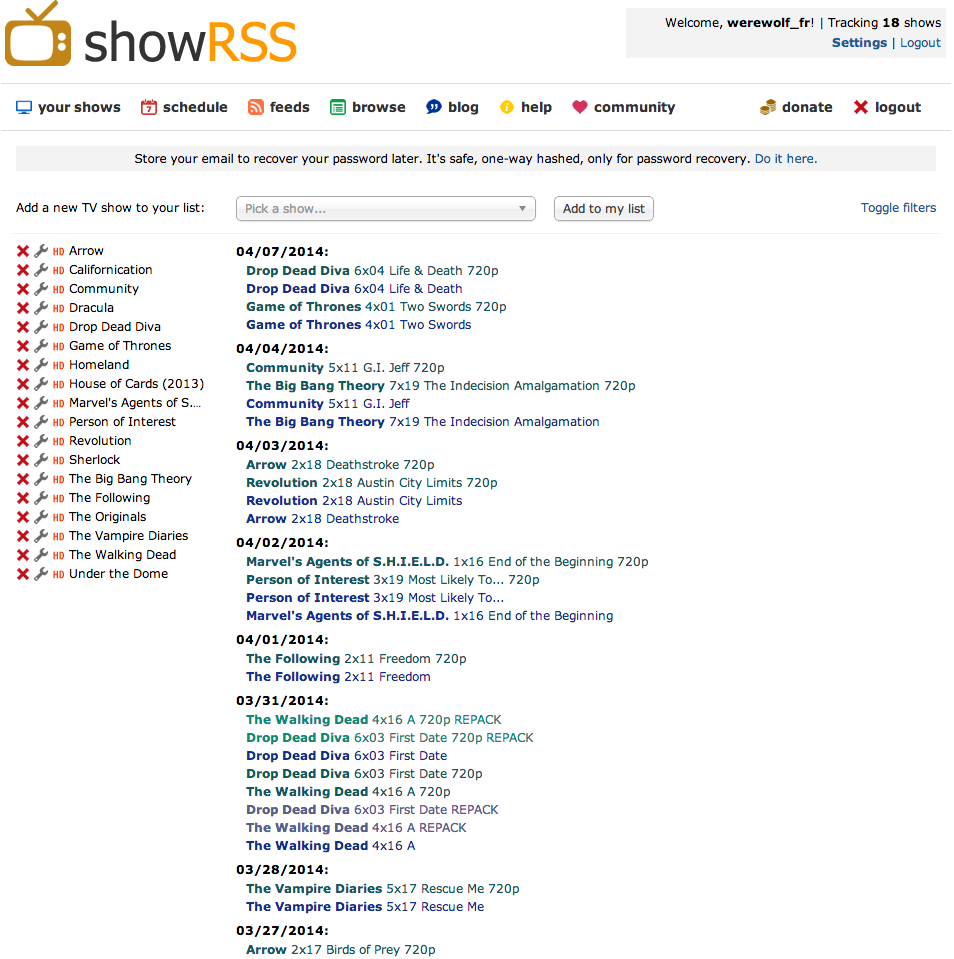Screen dimensions: 954x959
Task: Open the help page
Action: (x=526, y=107)
